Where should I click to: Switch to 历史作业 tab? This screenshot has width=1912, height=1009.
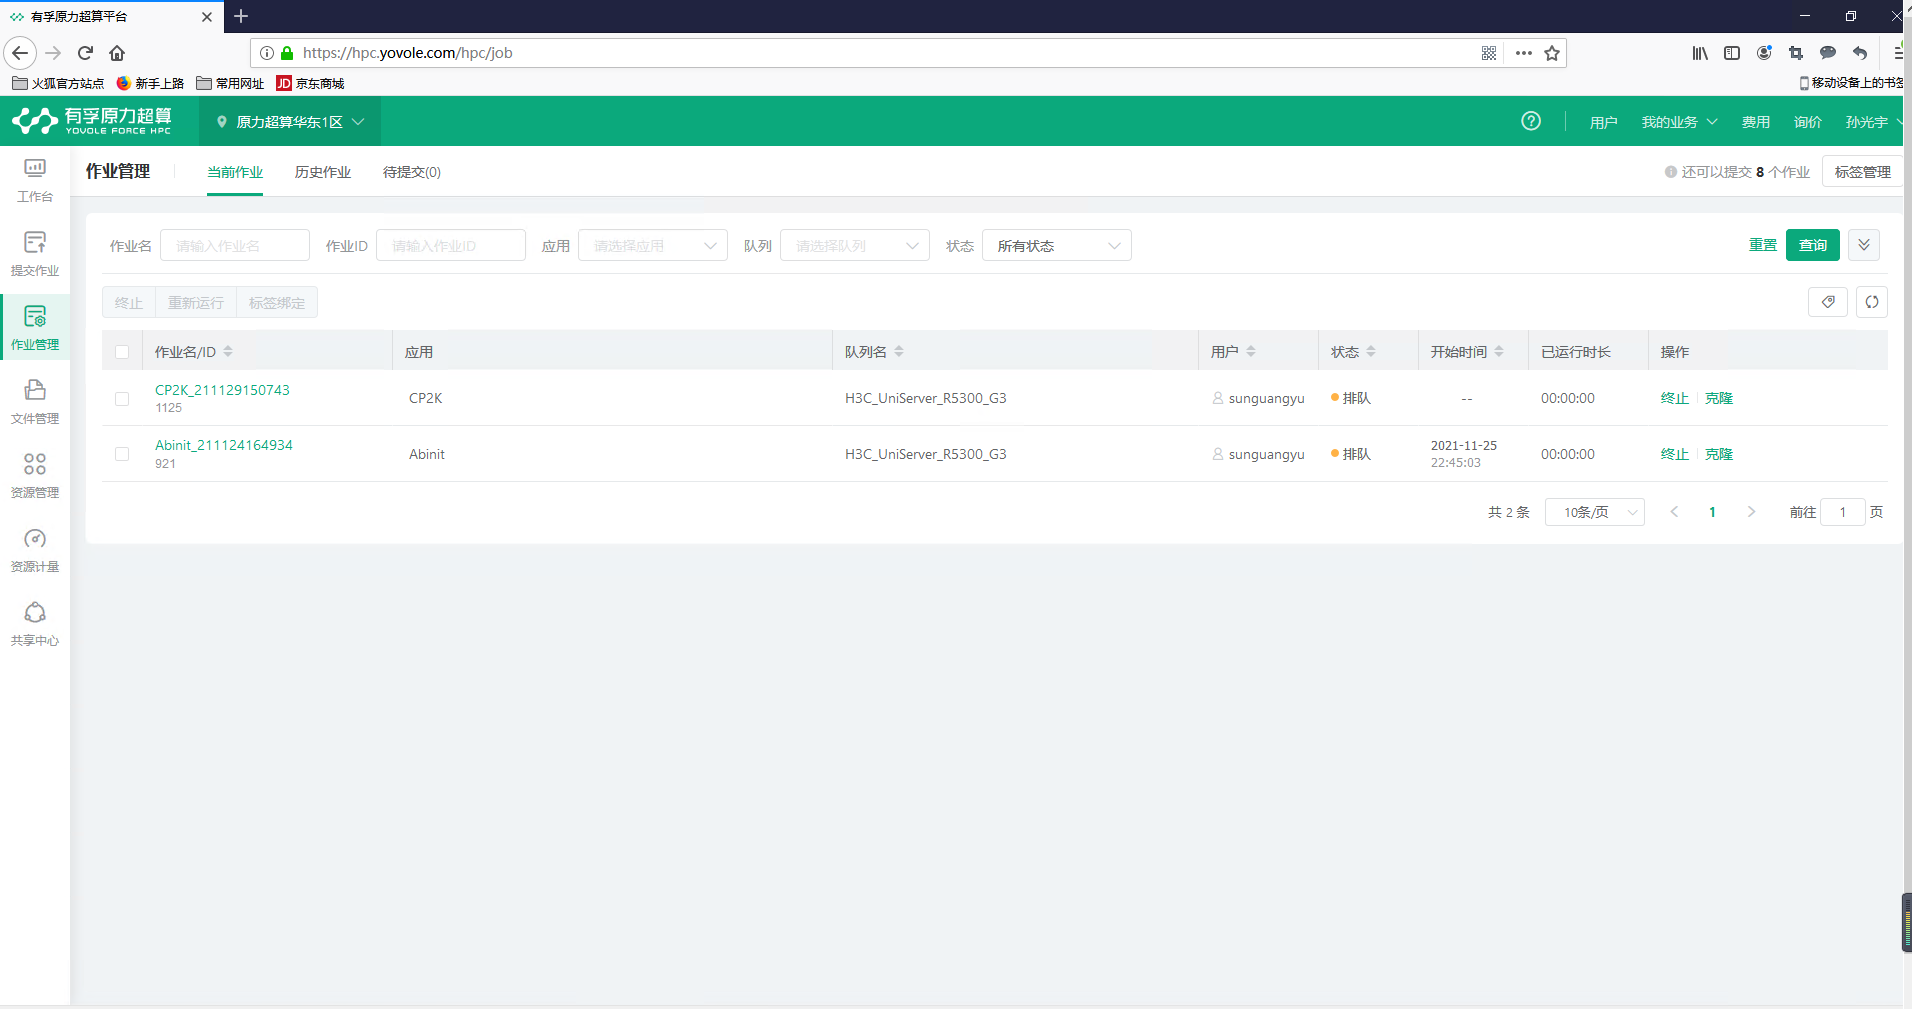pyautogui.click(x=323, y=172)
